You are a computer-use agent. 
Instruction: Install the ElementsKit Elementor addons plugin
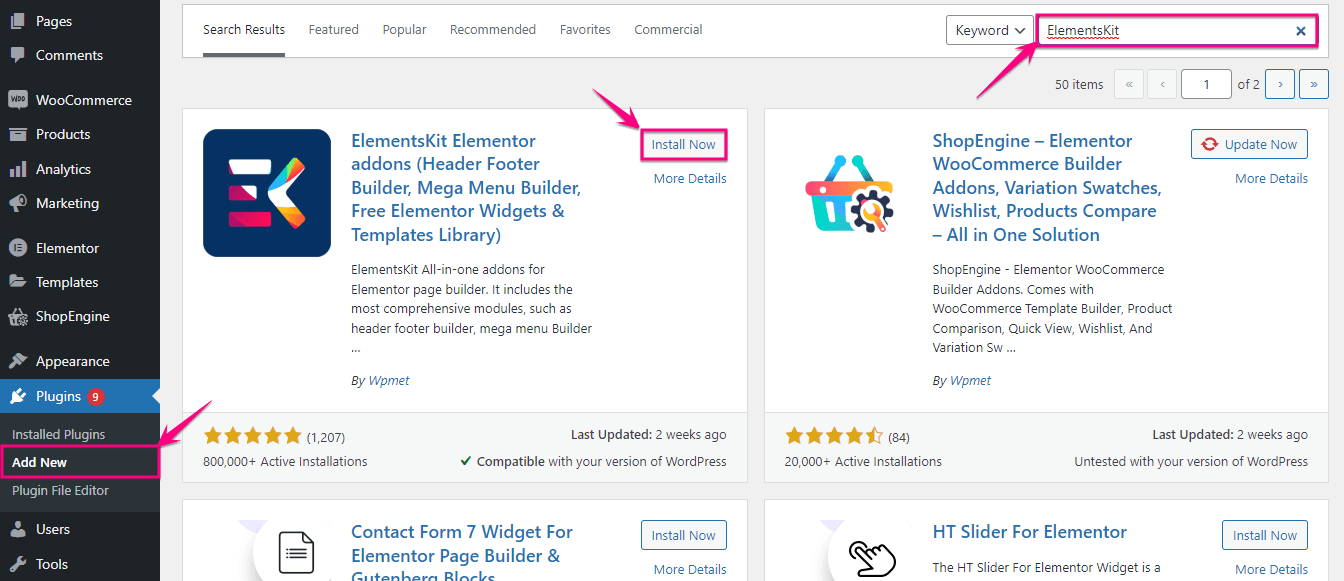683,145
